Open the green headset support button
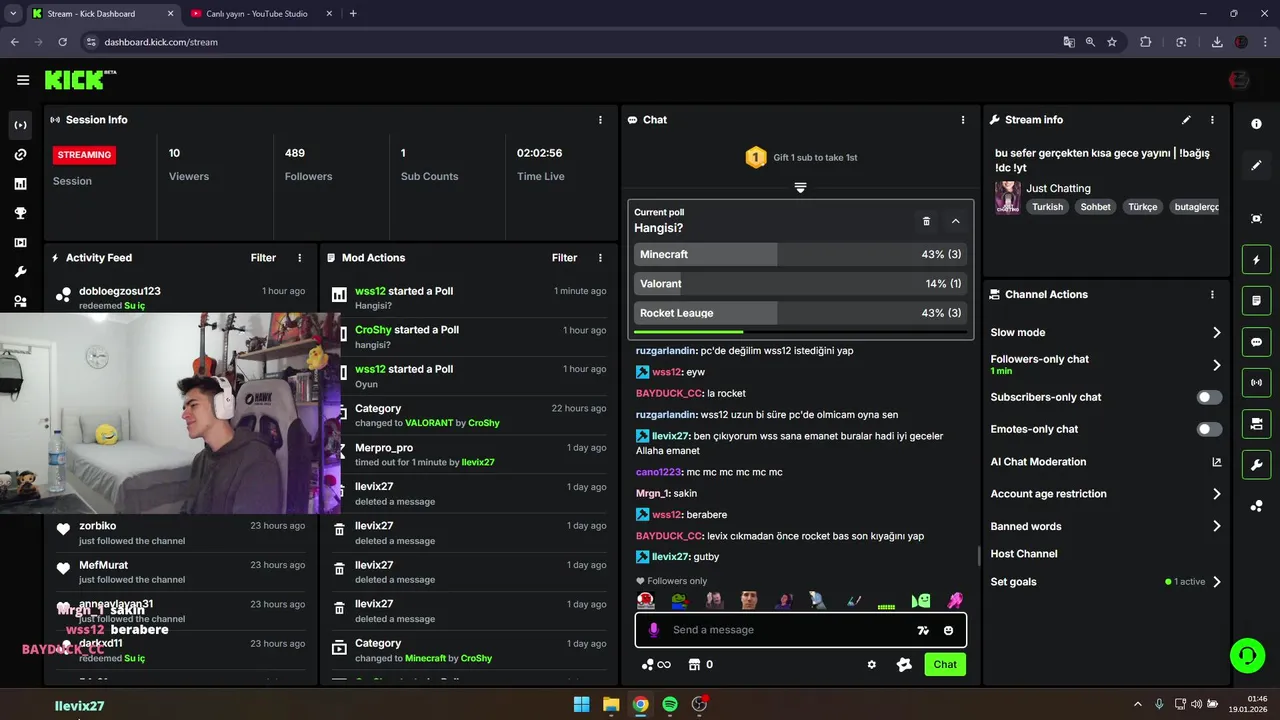Image resolution: width=1280 pixels, height=720 pixels. point(1247,656)
